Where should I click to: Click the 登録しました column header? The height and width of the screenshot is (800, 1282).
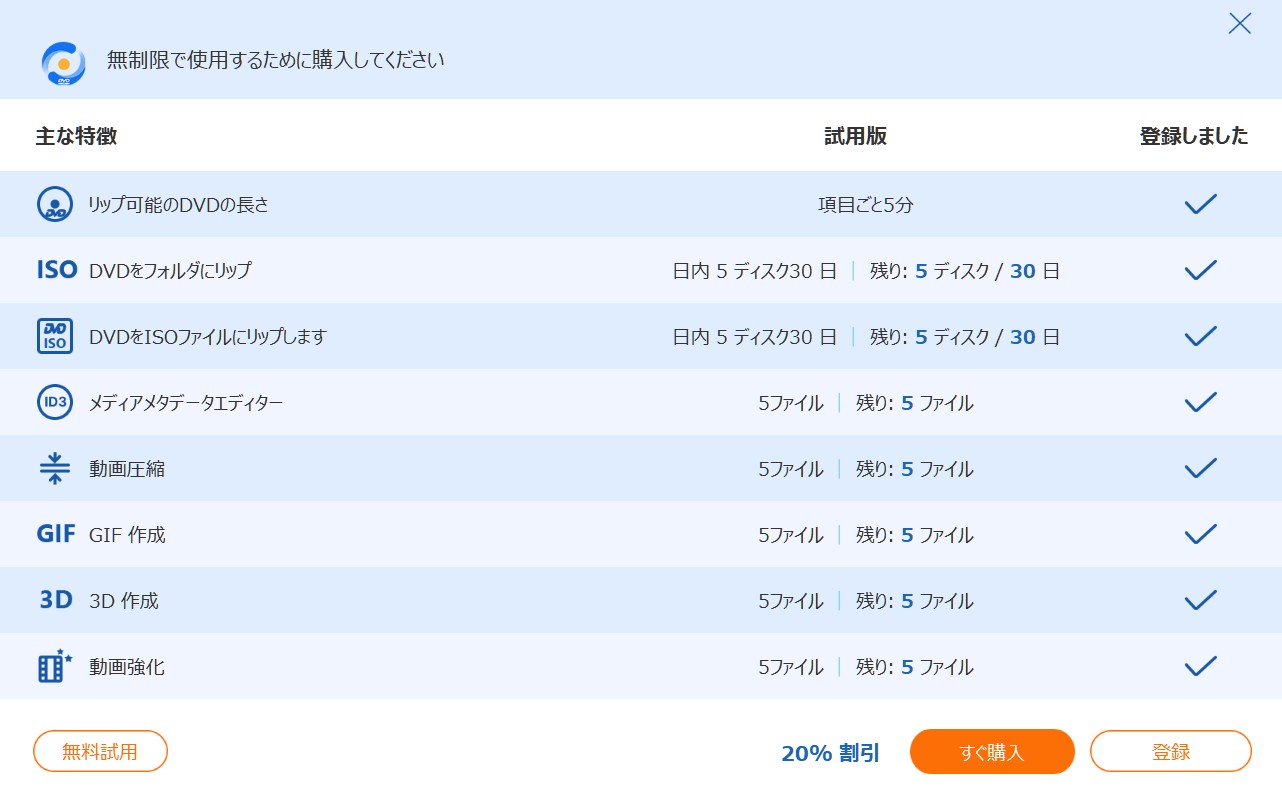click(1194, 136)
